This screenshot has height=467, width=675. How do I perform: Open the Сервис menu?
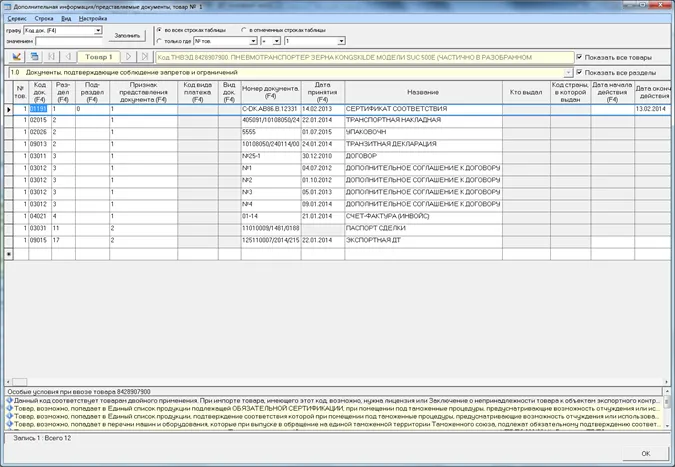pyautogui.click(x=17, y=19)
